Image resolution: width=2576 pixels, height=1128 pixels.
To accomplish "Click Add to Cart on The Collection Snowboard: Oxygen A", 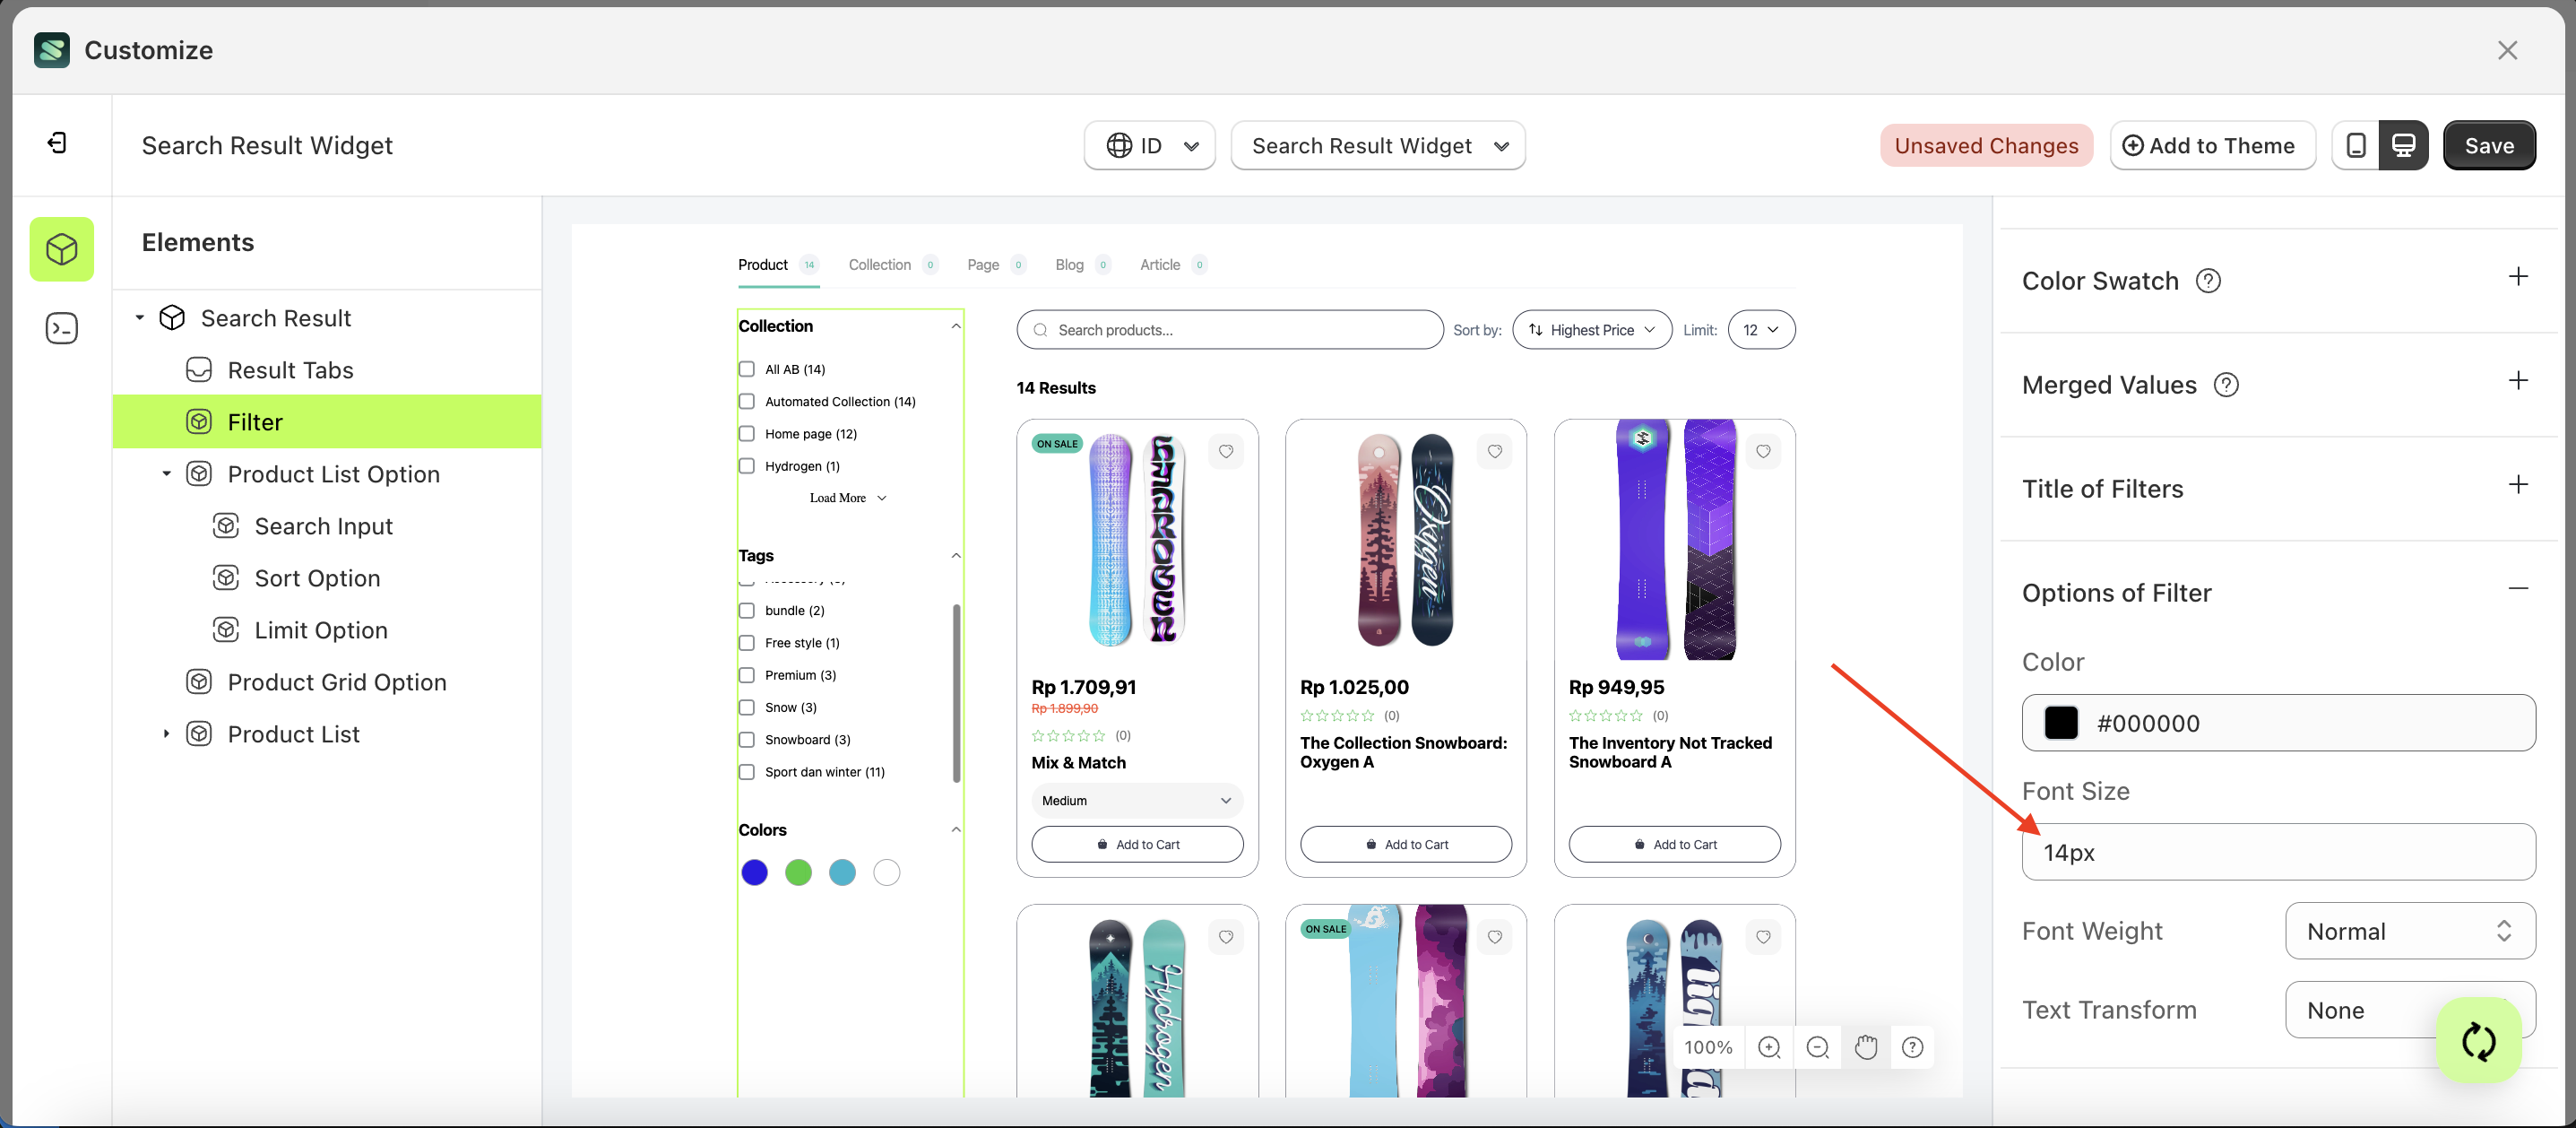I will tap(1405, 843).
